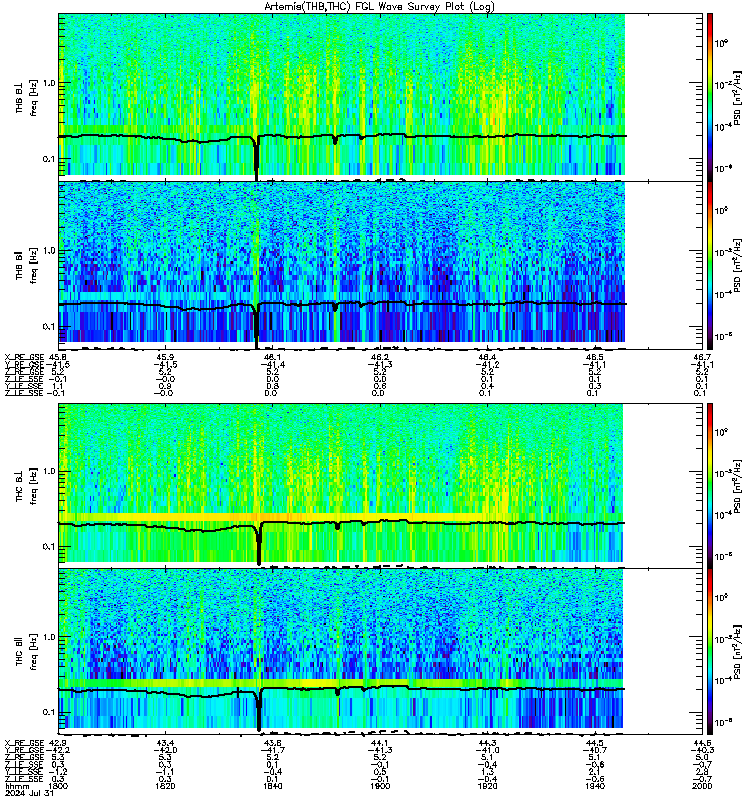Click the Artemis FGL Wave Survey Plot title
This screenshot has height=800, width=750.
tap(379, 6)
